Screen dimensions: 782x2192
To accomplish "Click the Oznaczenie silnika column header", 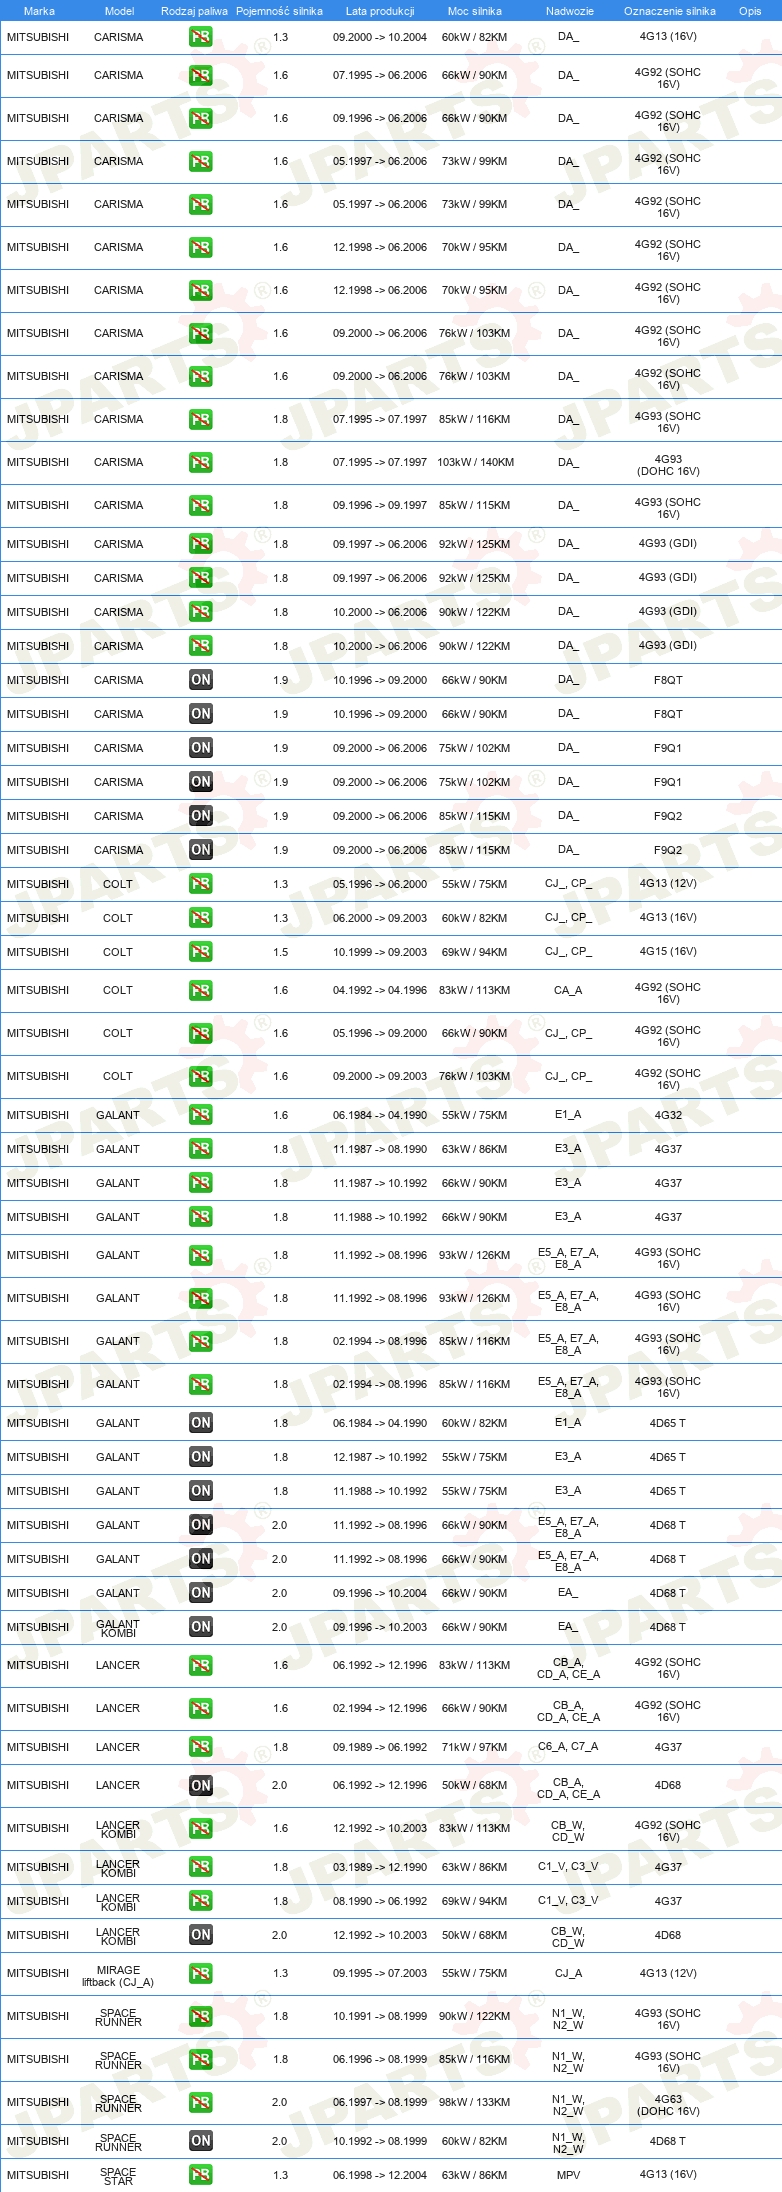I will (x=669, y=11).
